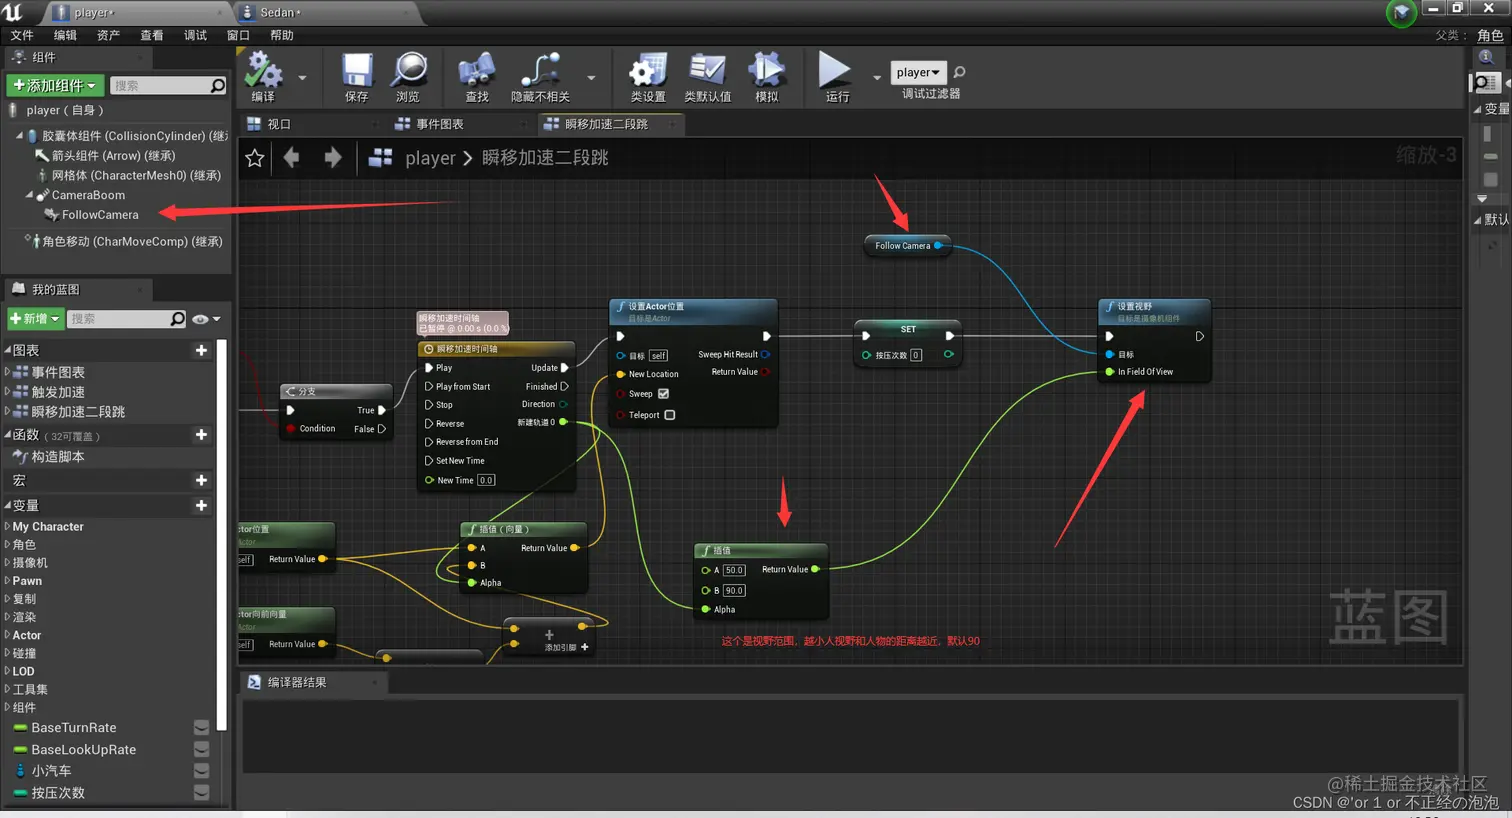Click the Simulation (模拟) toolbar icon
Screen dimensions: 1512x818
[x=767, y=71]
